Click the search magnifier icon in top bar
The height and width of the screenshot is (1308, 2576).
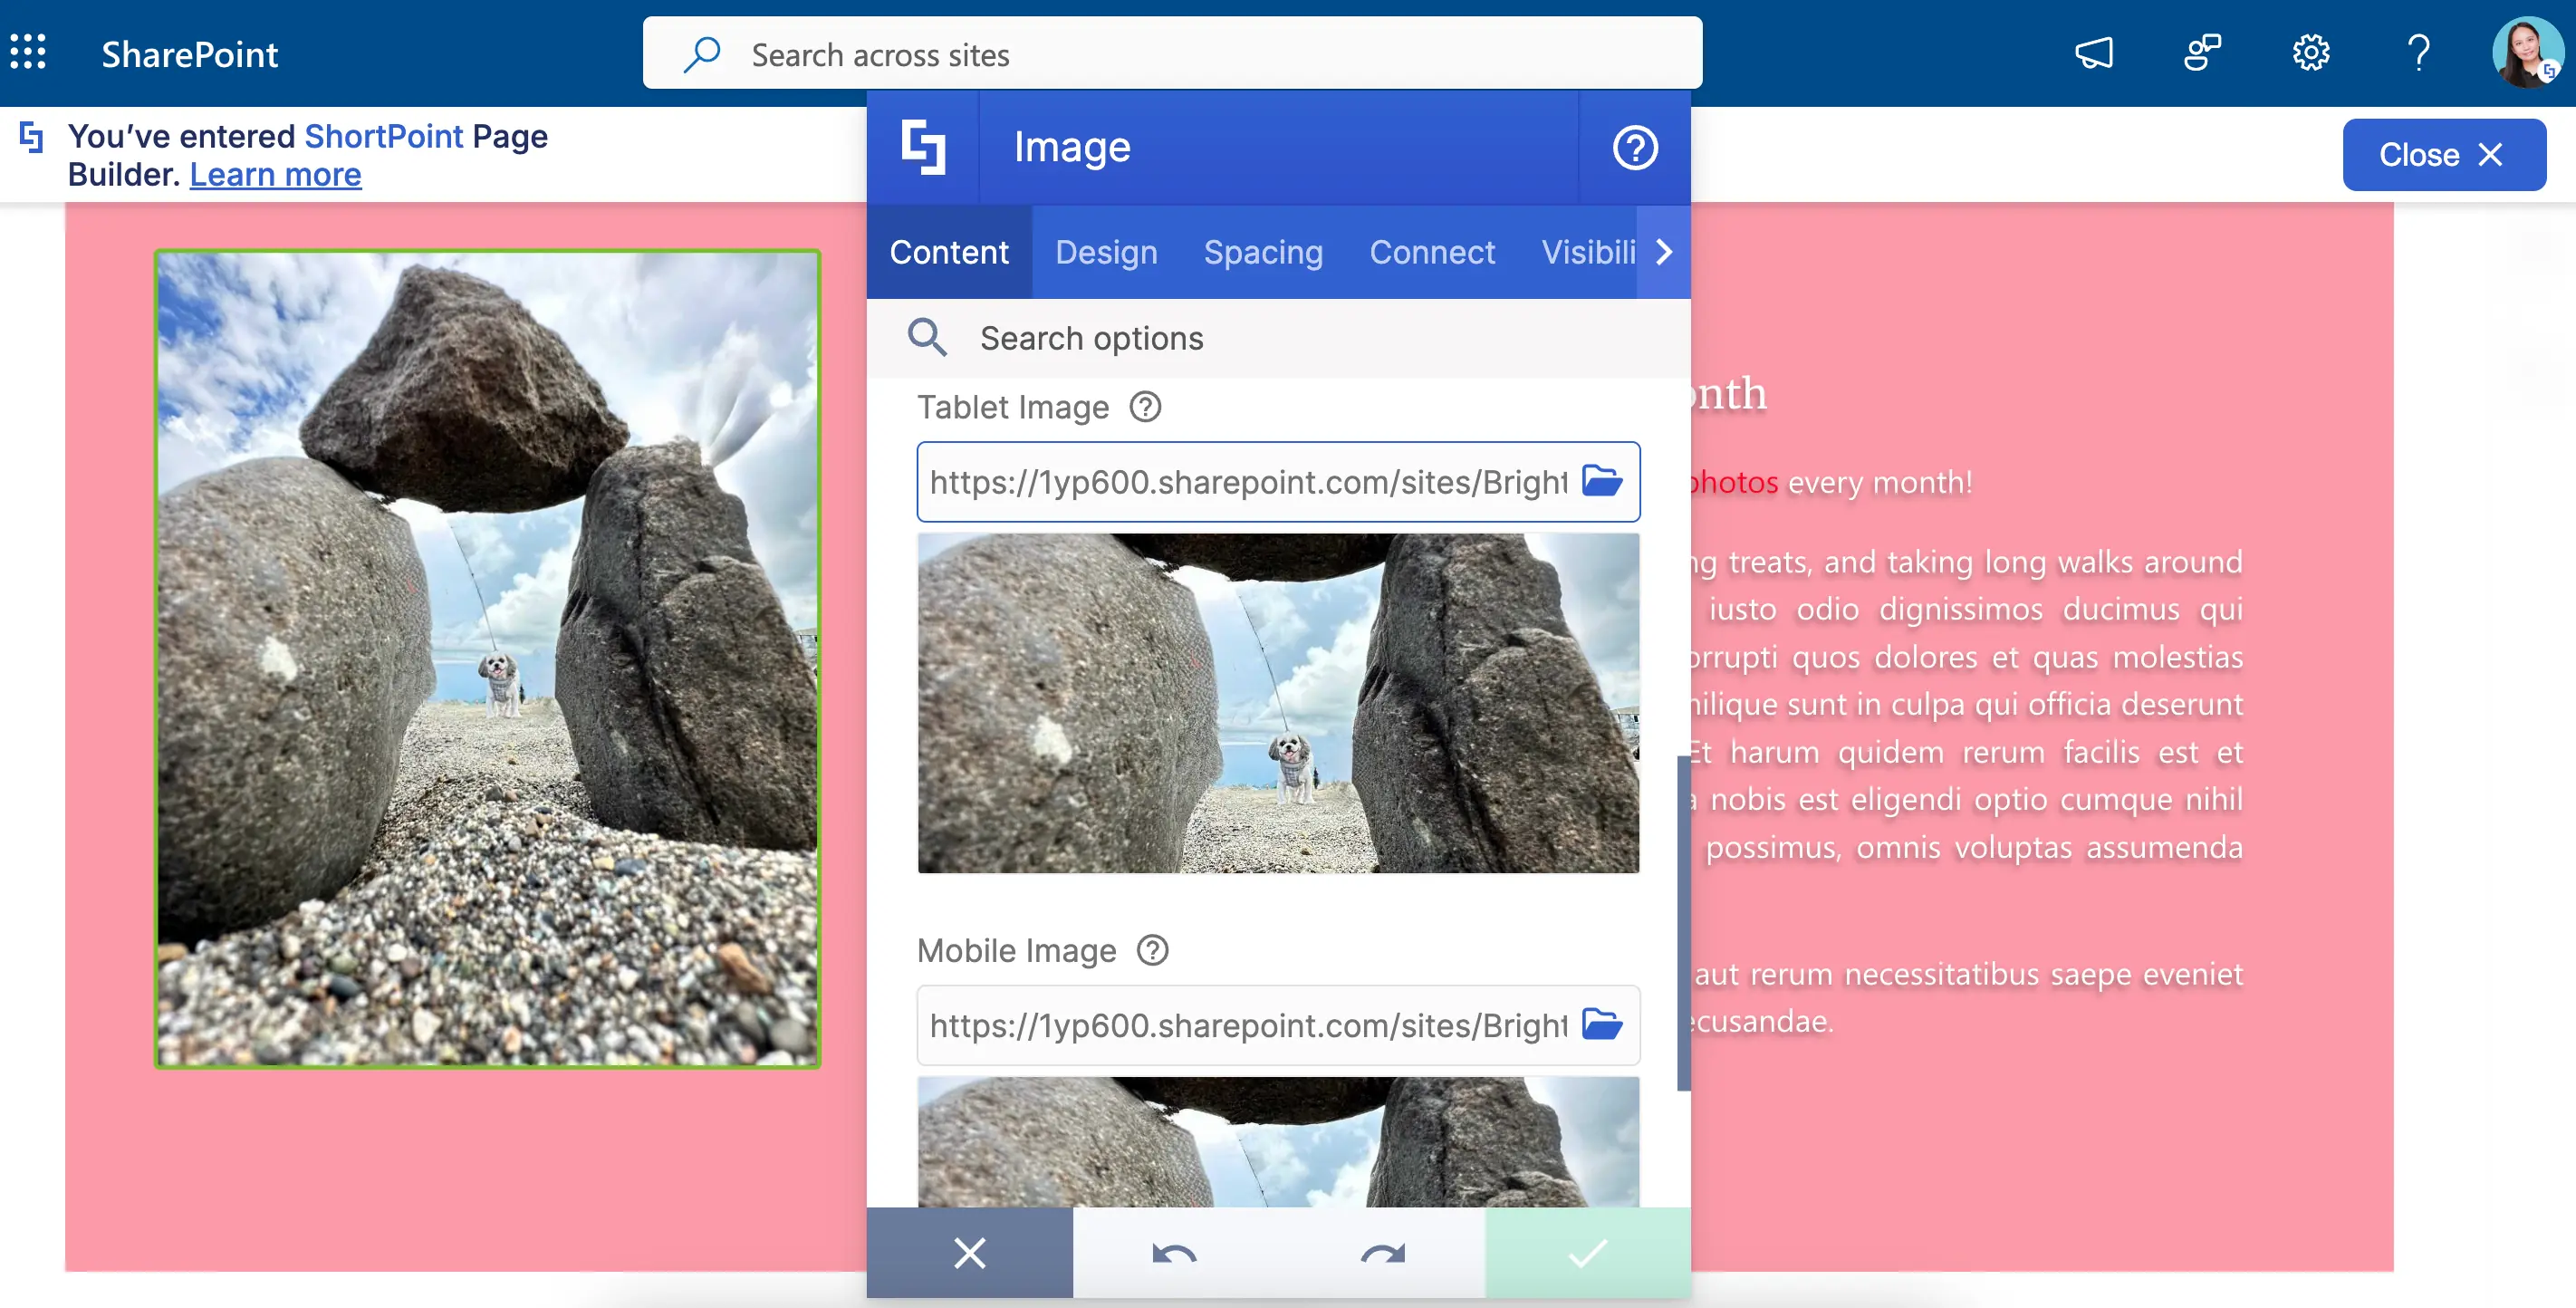[702, 54]
